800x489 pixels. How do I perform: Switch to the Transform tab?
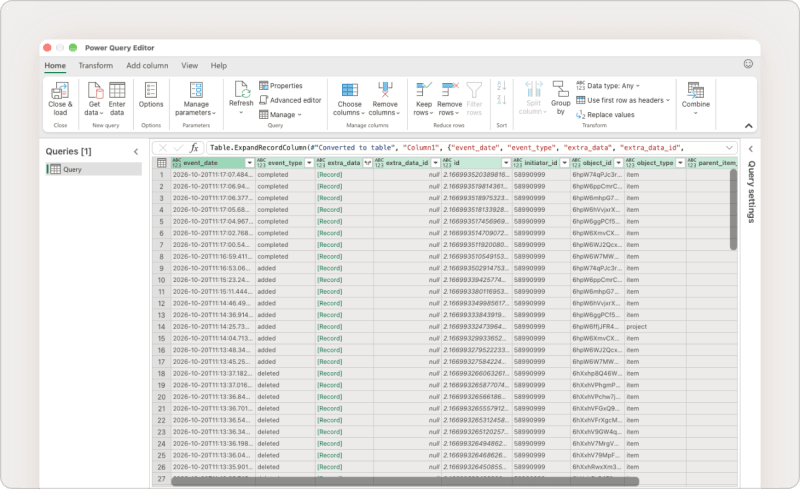point(95,65)
